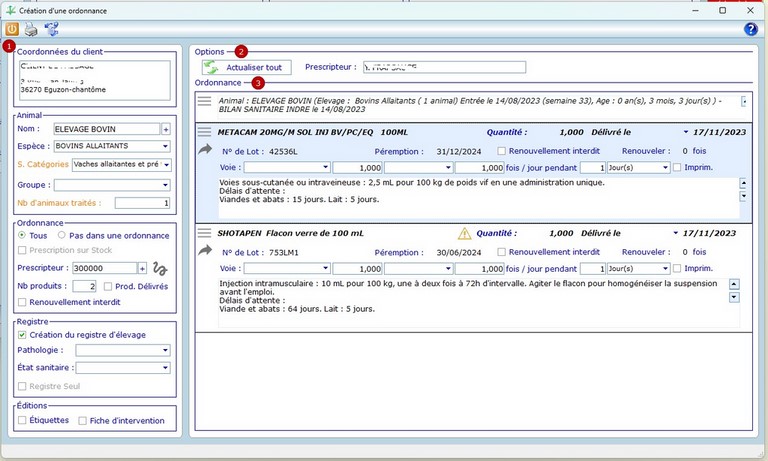
Task: Click the hamburger handle on the METACAM line
Action: (x=204, y=131)
